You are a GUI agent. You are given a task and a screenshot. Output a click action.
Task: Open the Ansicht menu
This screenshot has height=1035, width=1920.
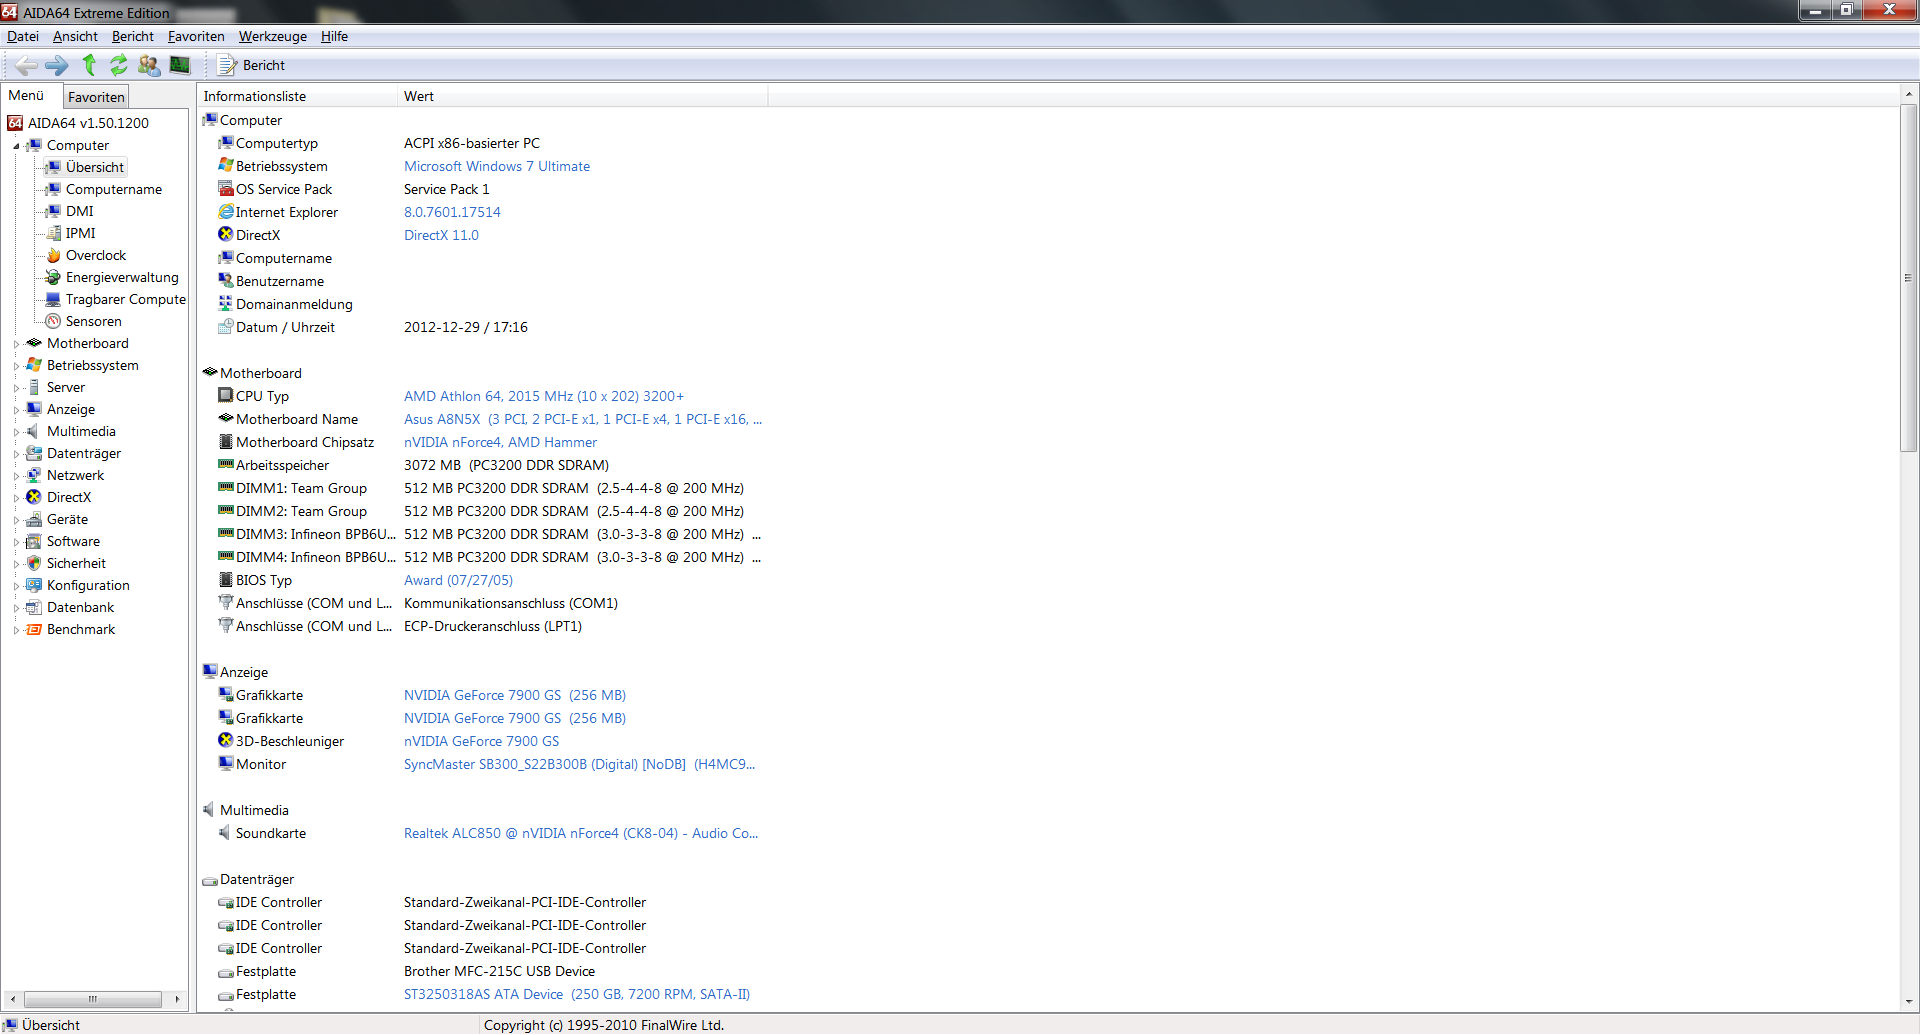click(75, 36)
